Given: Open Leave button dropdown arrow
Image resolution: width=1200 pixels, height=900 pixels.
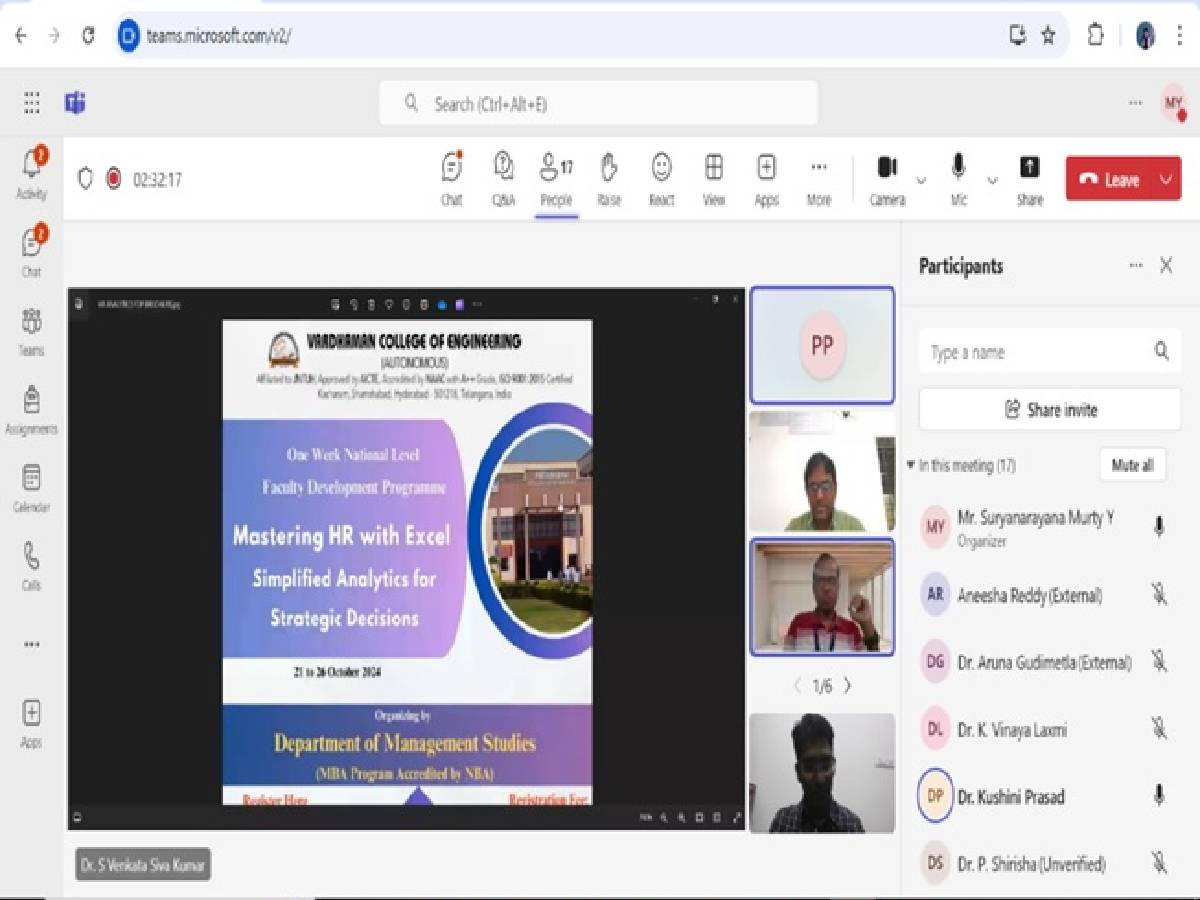Looking at the screenshot, I should pos(1165,180).
